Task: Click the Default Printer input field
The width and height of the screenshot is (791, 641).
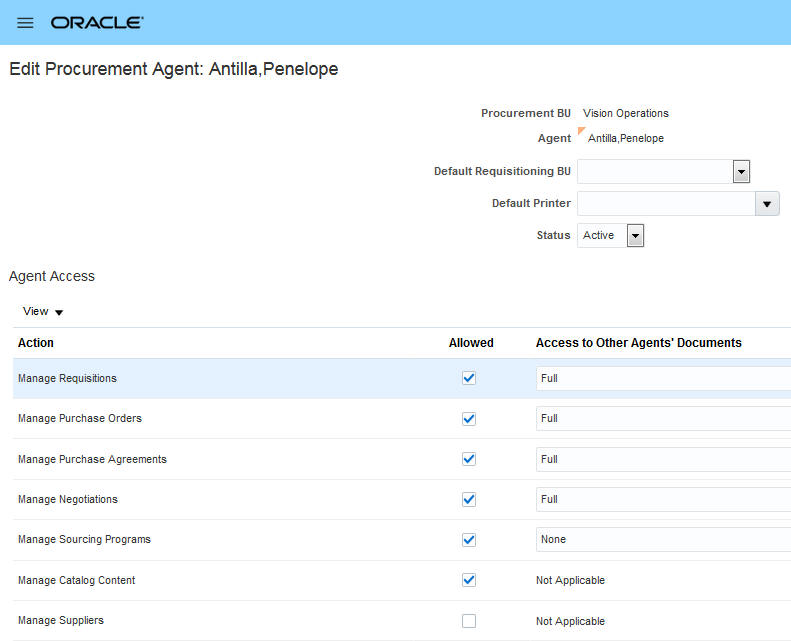Action: tap(666, 204)
